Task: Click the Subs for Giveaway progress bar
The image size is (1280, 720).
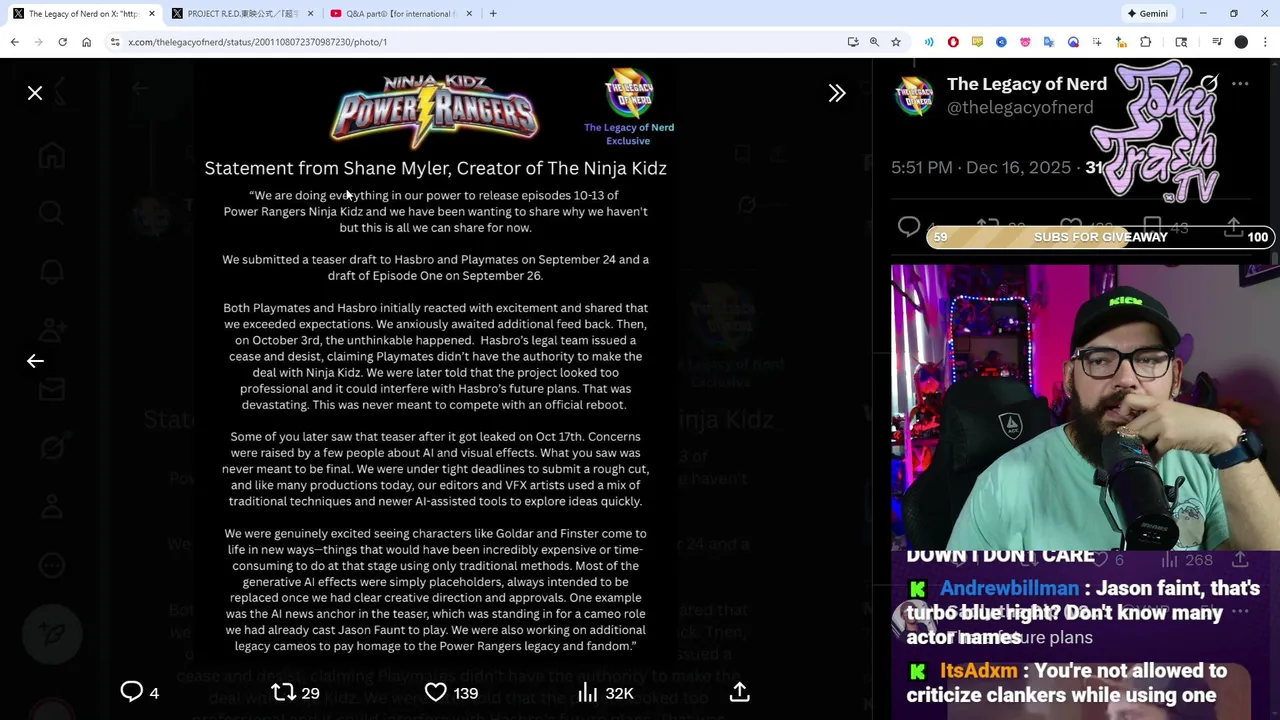Action: [1100, 237]
